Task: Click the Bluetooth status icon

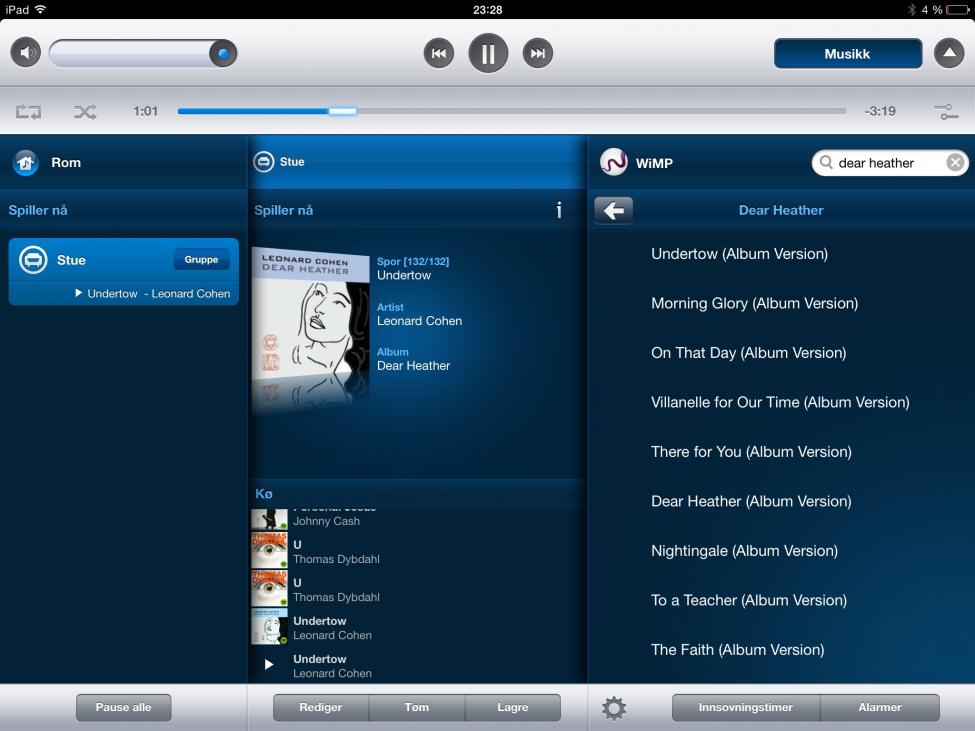Action: (x=912, y=9)
